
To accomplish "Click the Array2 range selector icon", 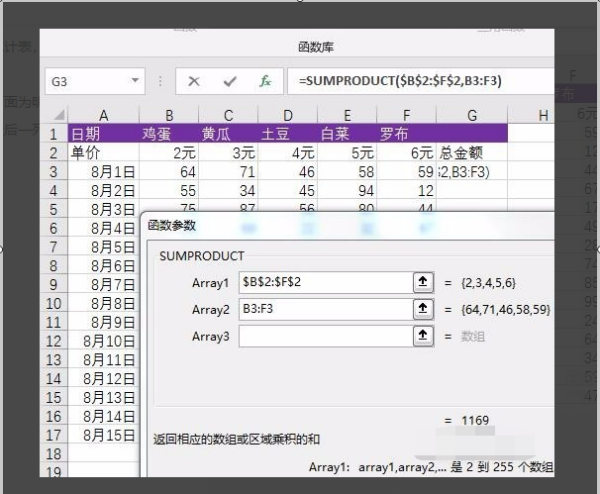I will pos(424,310).
